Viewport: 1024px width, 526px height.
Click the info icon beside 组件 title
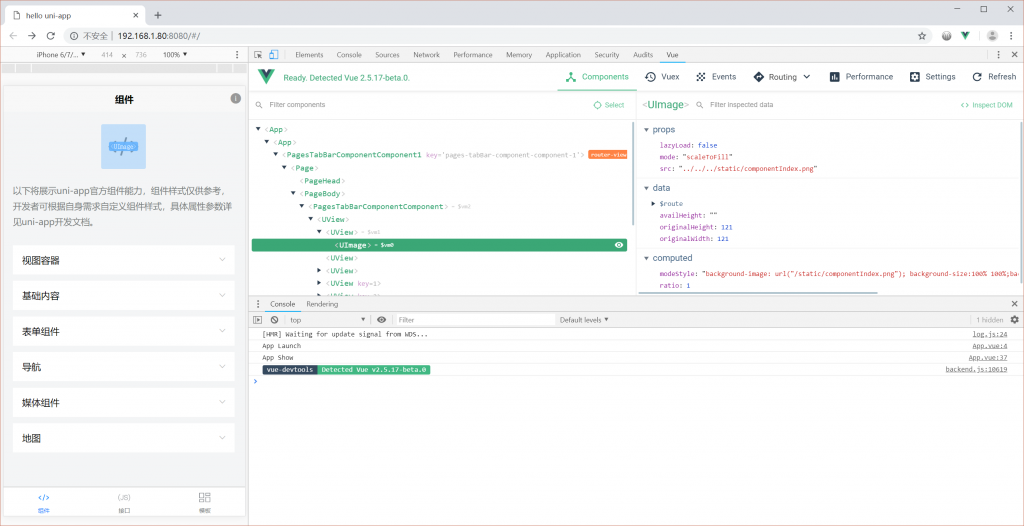(x=236, y=99)
